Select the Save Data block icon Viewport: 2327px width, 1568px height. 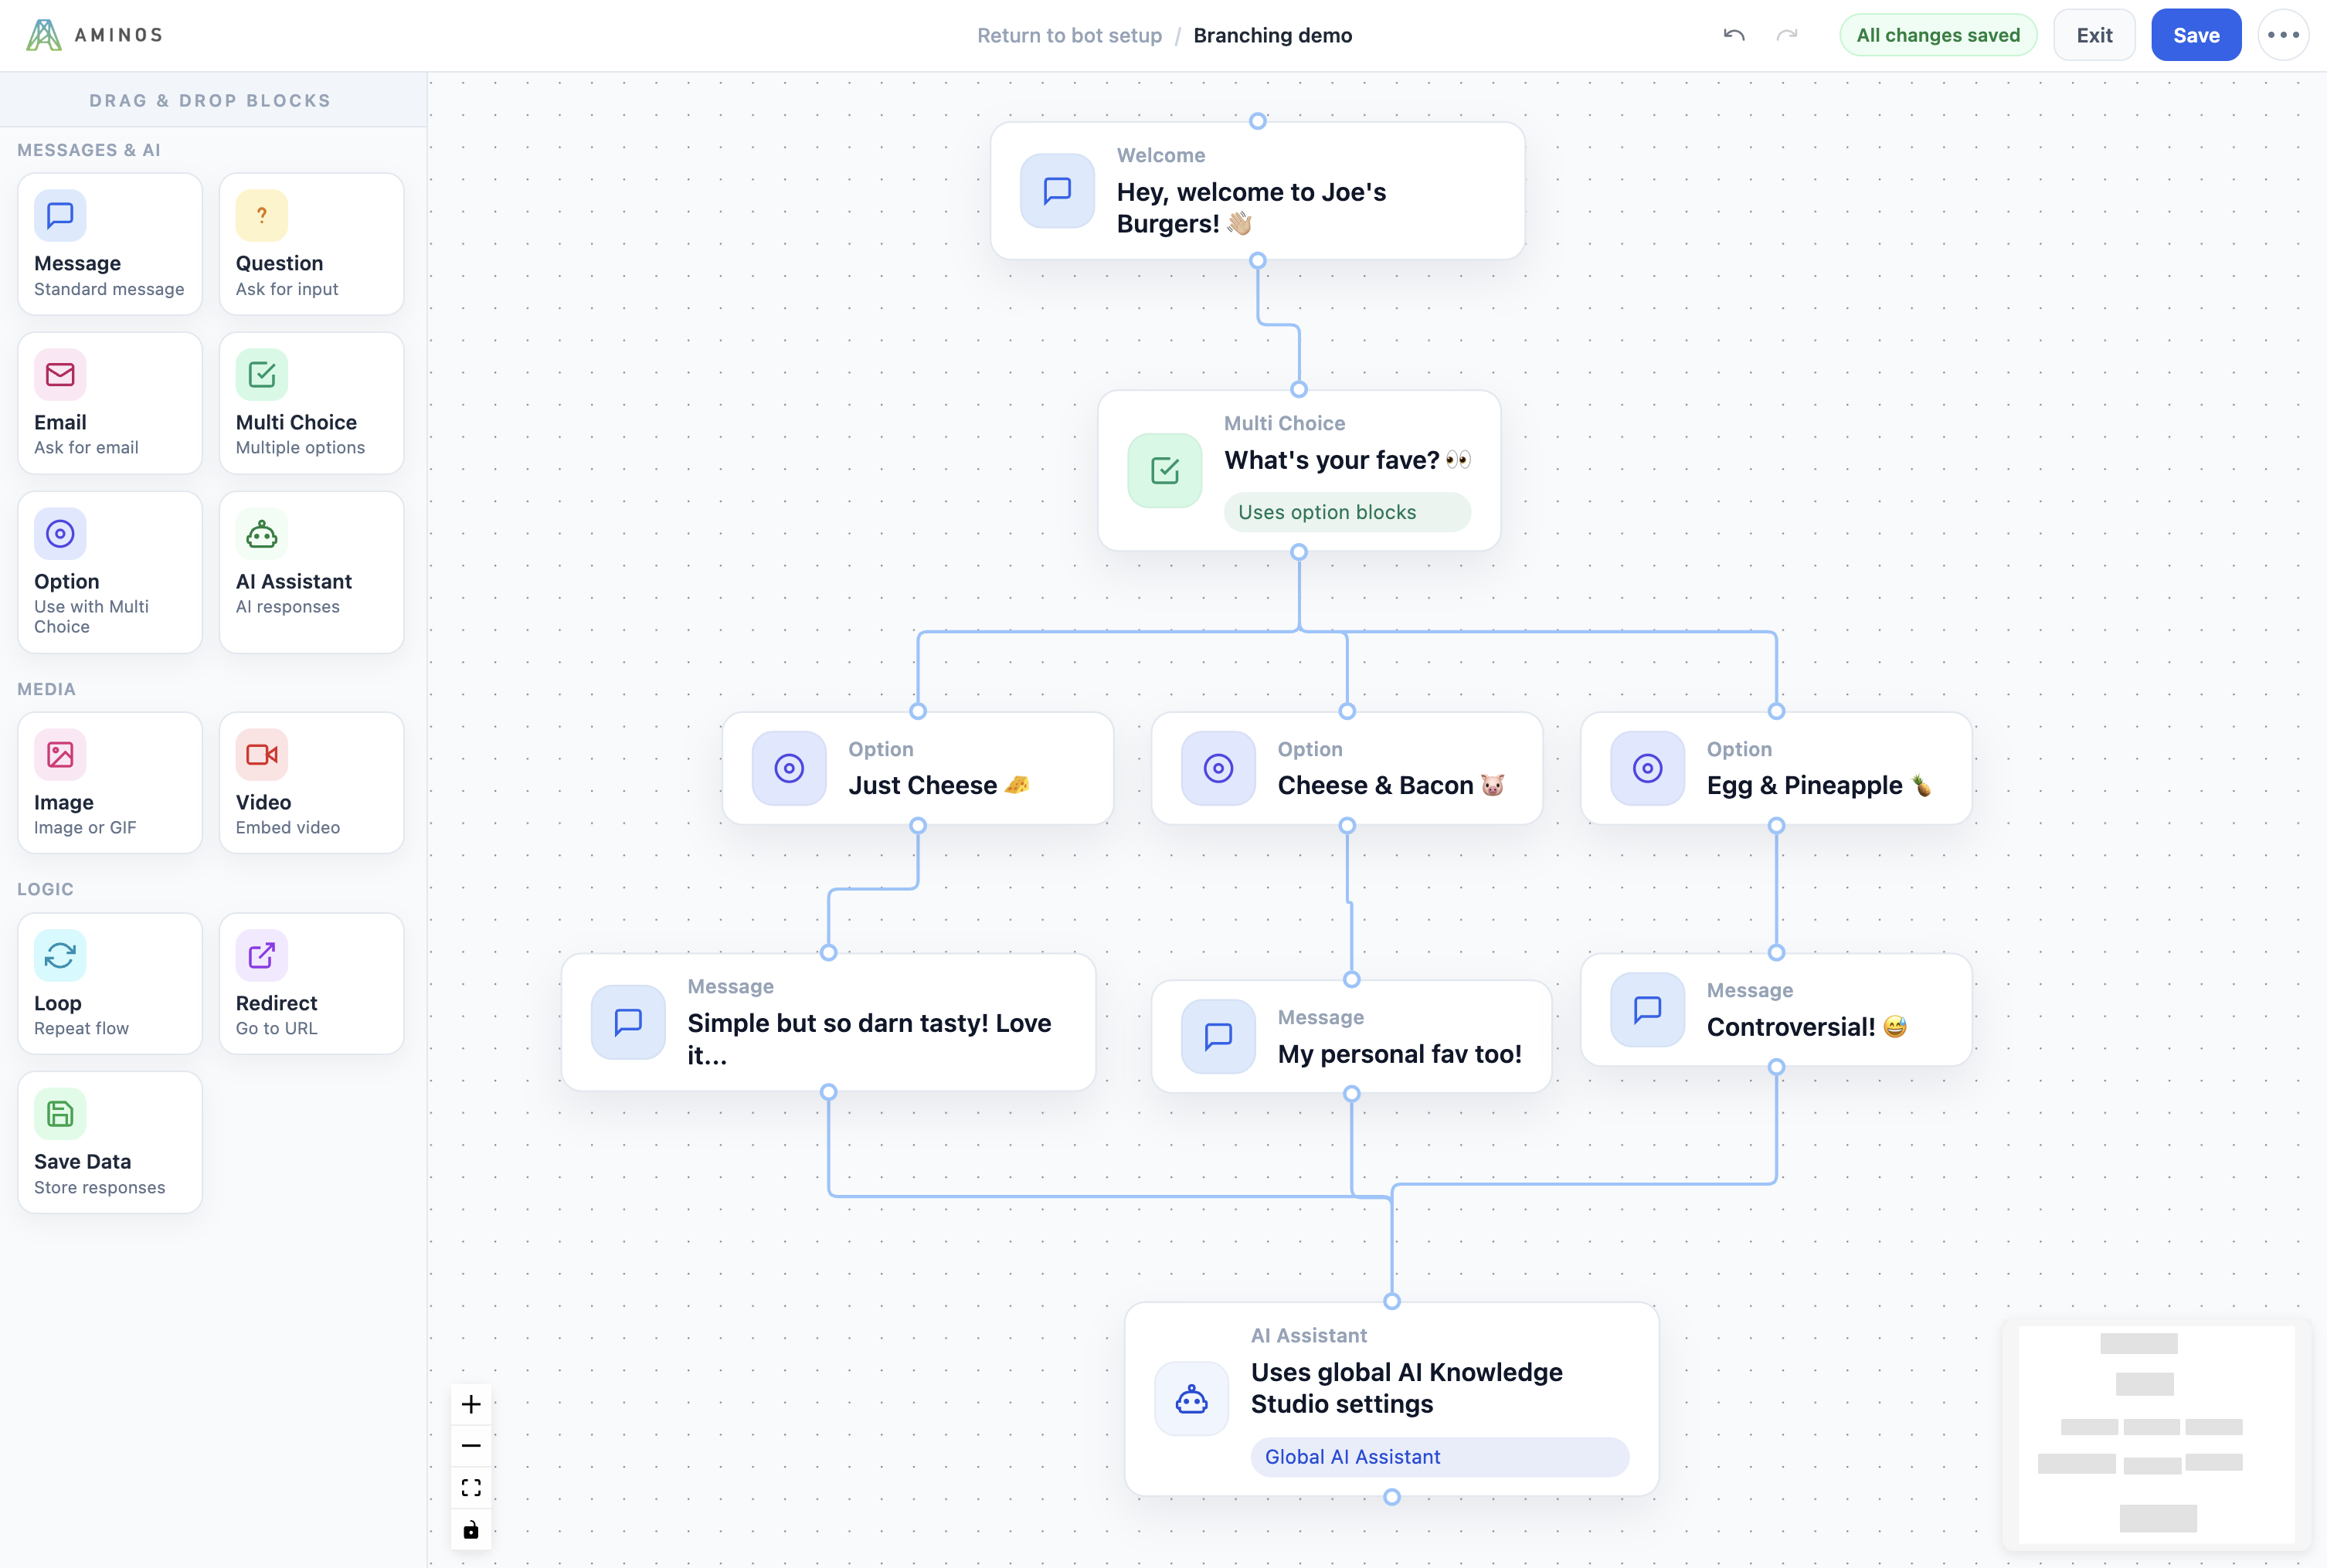coord(60,1113)
